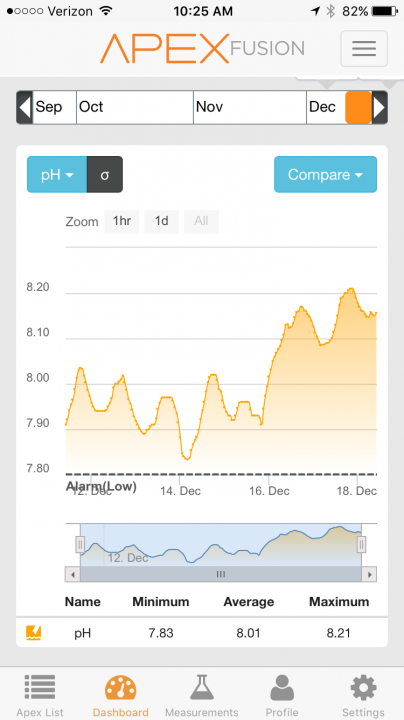The height and width of the screenshot is (720, 404).
Task: Click the navigator scrollbar right arrow
Action: 369,574
